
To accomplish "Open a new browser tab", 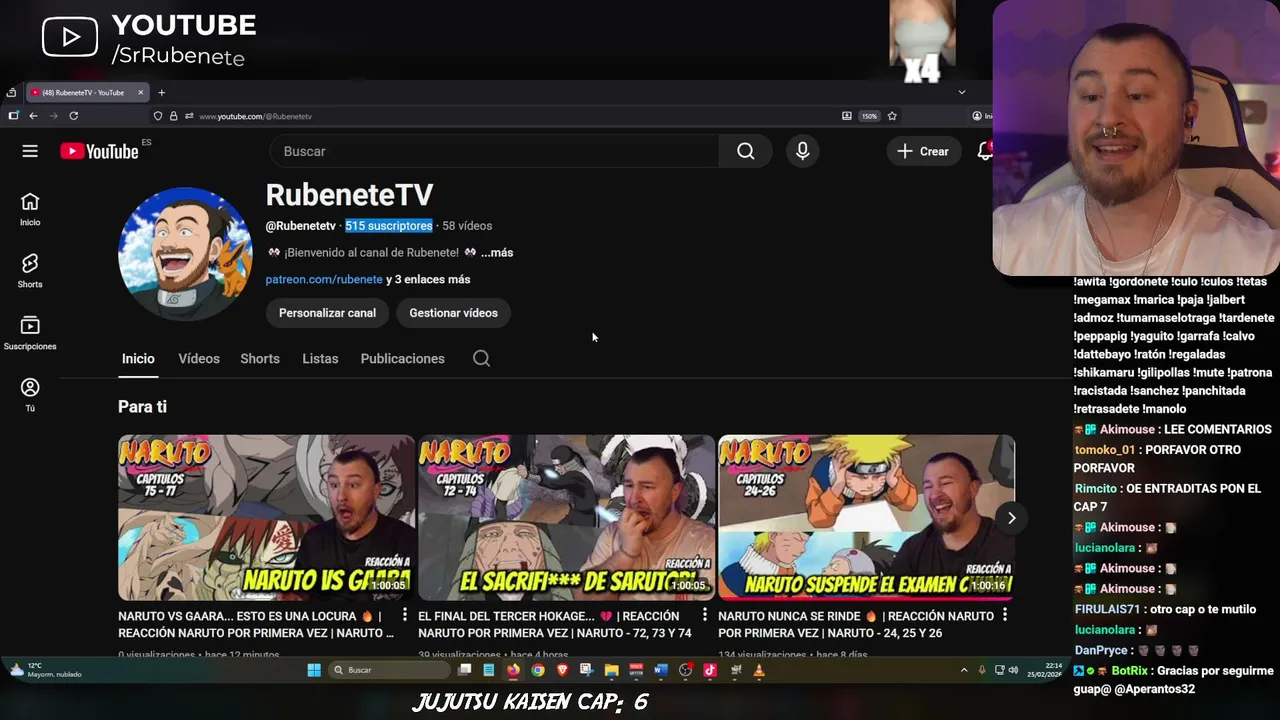I will (x=161, y=93).
